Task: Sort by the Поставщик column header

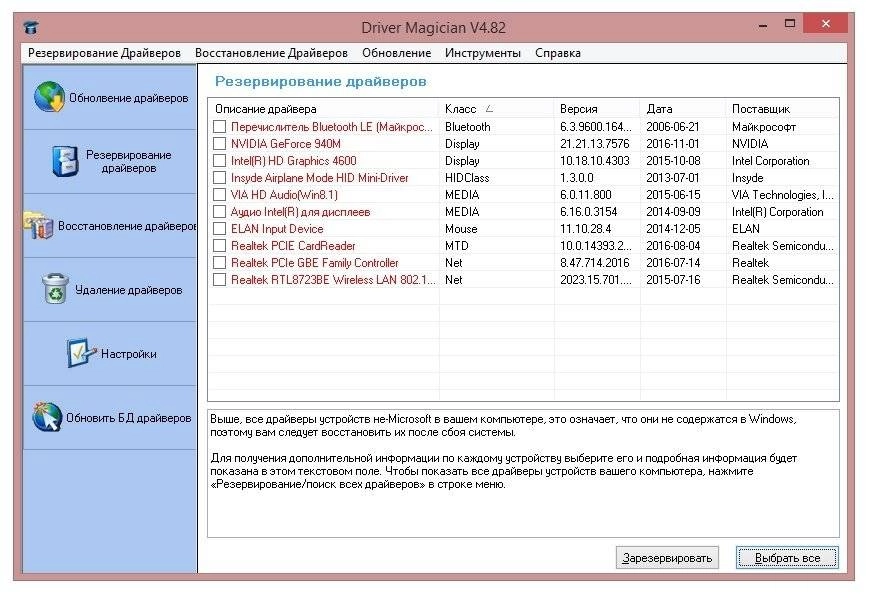Action: pyautogui.click(x=782, y=109)
